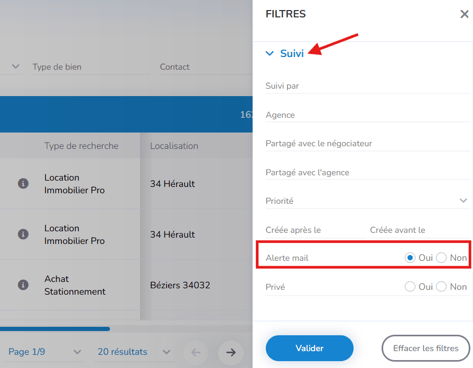This screenshot has height=368, width=473.
Task: Select Non for Privé
Action: pos(441,287)
